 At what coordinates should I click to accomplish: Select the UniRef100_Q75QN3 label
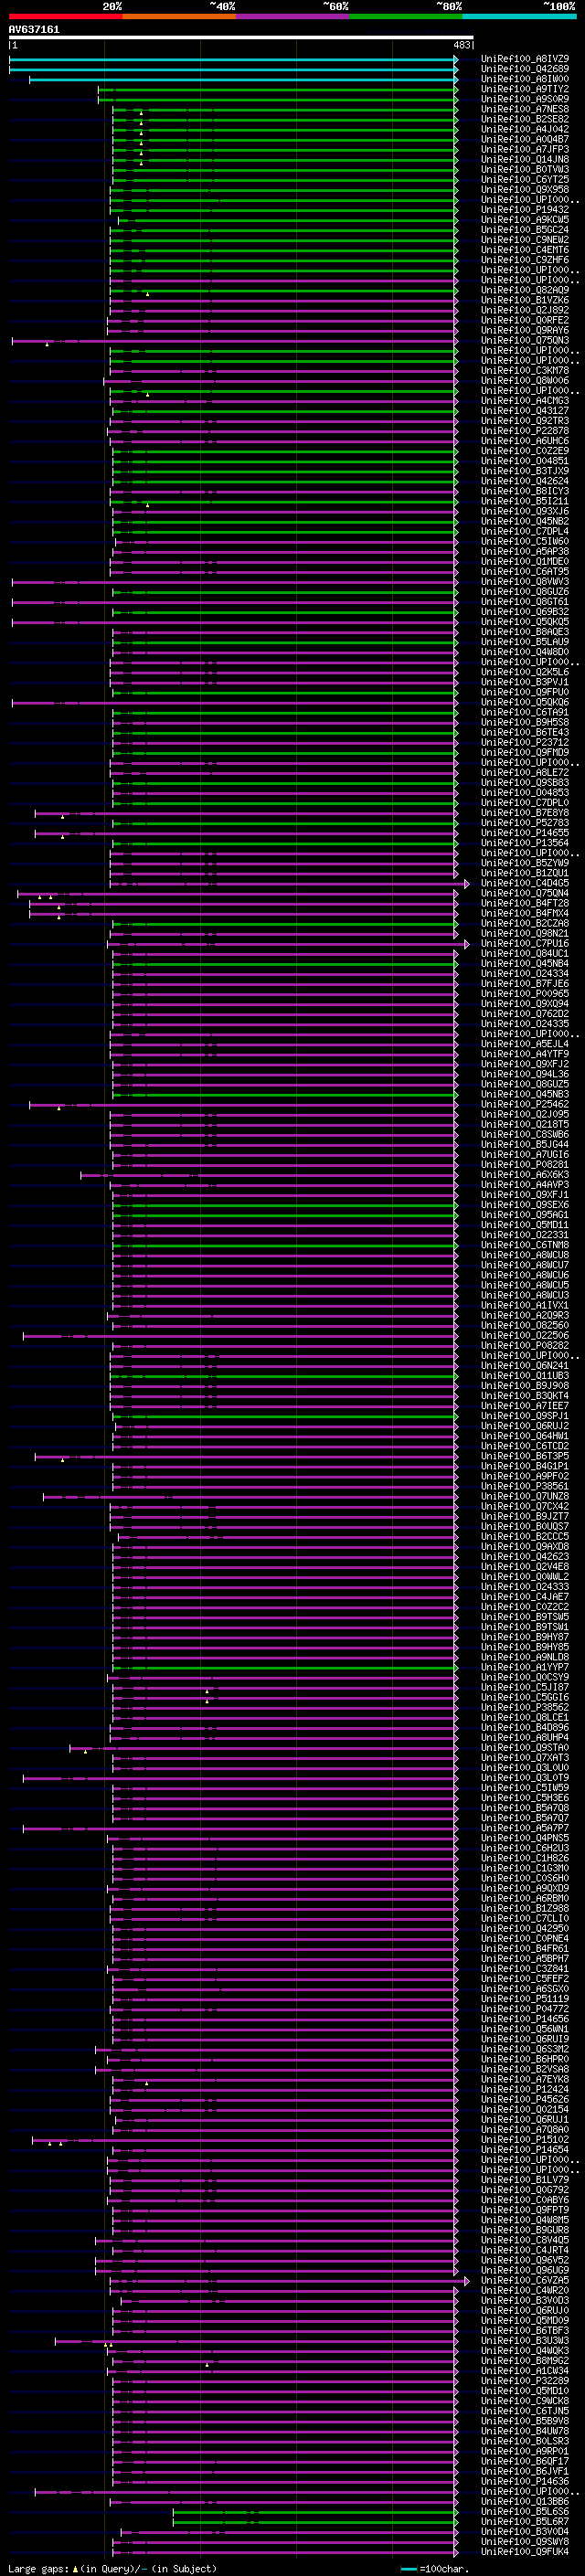(x=525, y=340)
